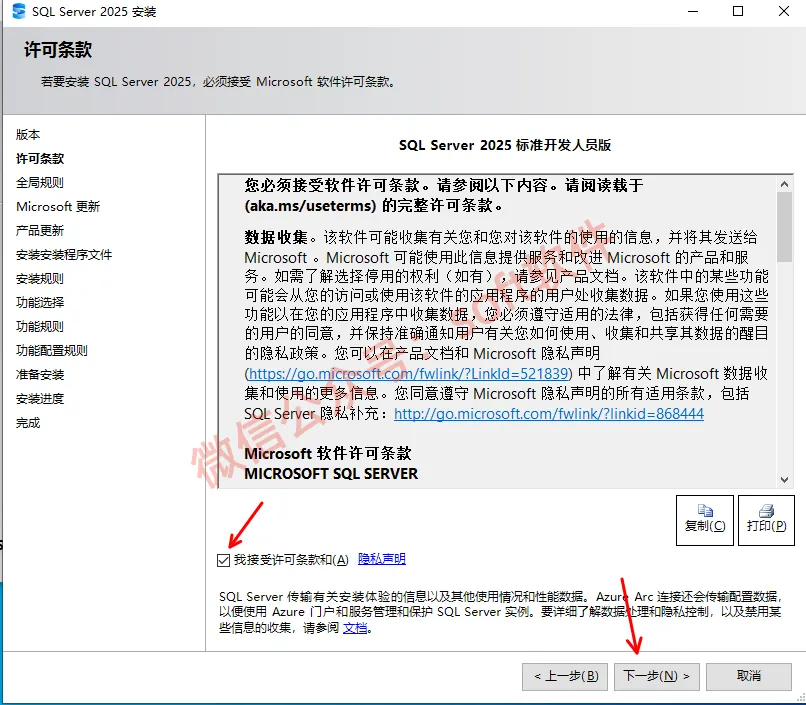Click the license text scrollbar thumb

pyautogui.click(x=784, y=227)
